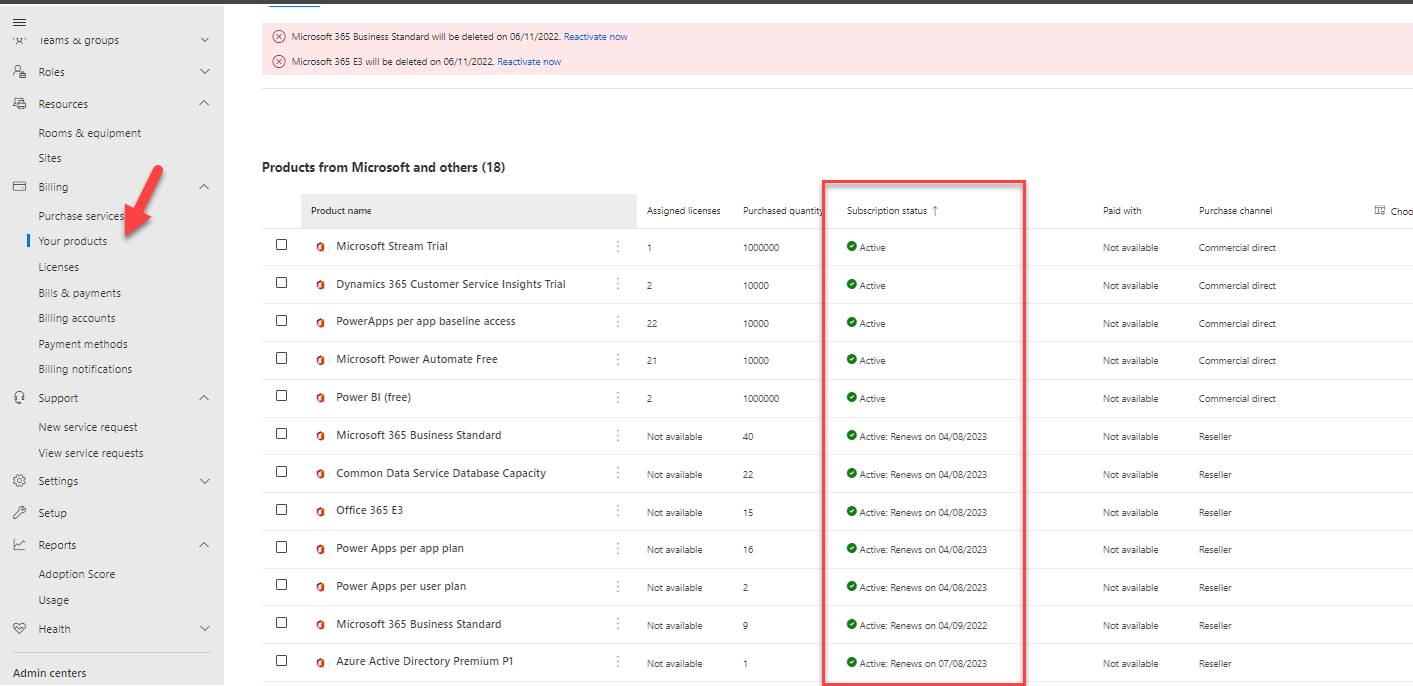
Task: Click the Billing credit card icon
Action: 19,187
